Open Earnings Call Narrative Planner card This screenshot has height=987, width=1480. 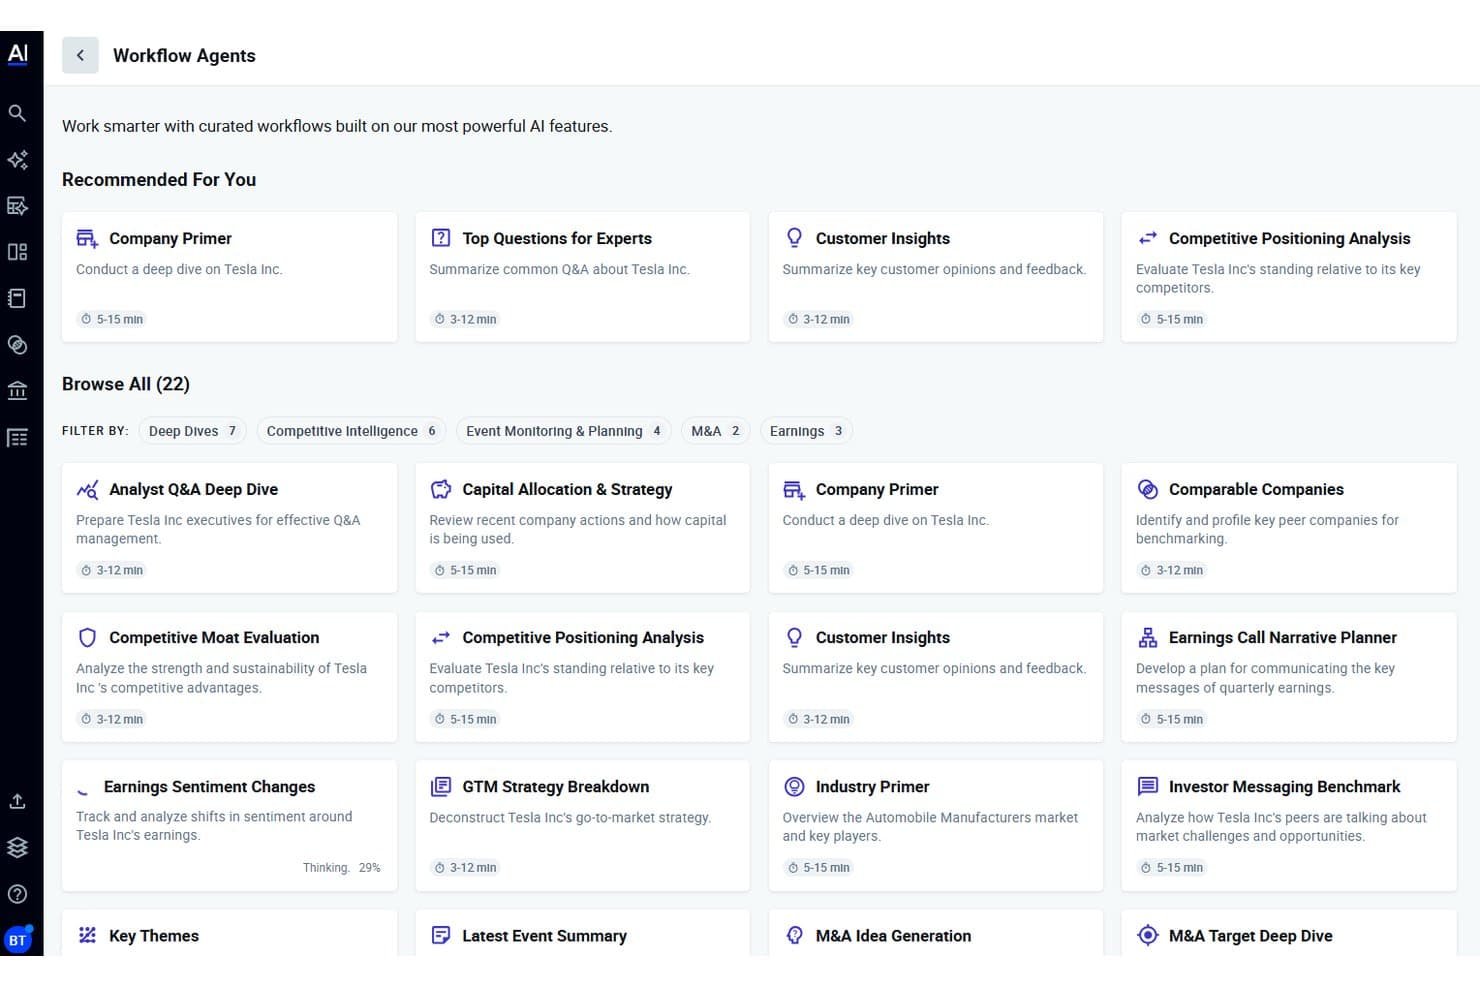point(1288,677)
